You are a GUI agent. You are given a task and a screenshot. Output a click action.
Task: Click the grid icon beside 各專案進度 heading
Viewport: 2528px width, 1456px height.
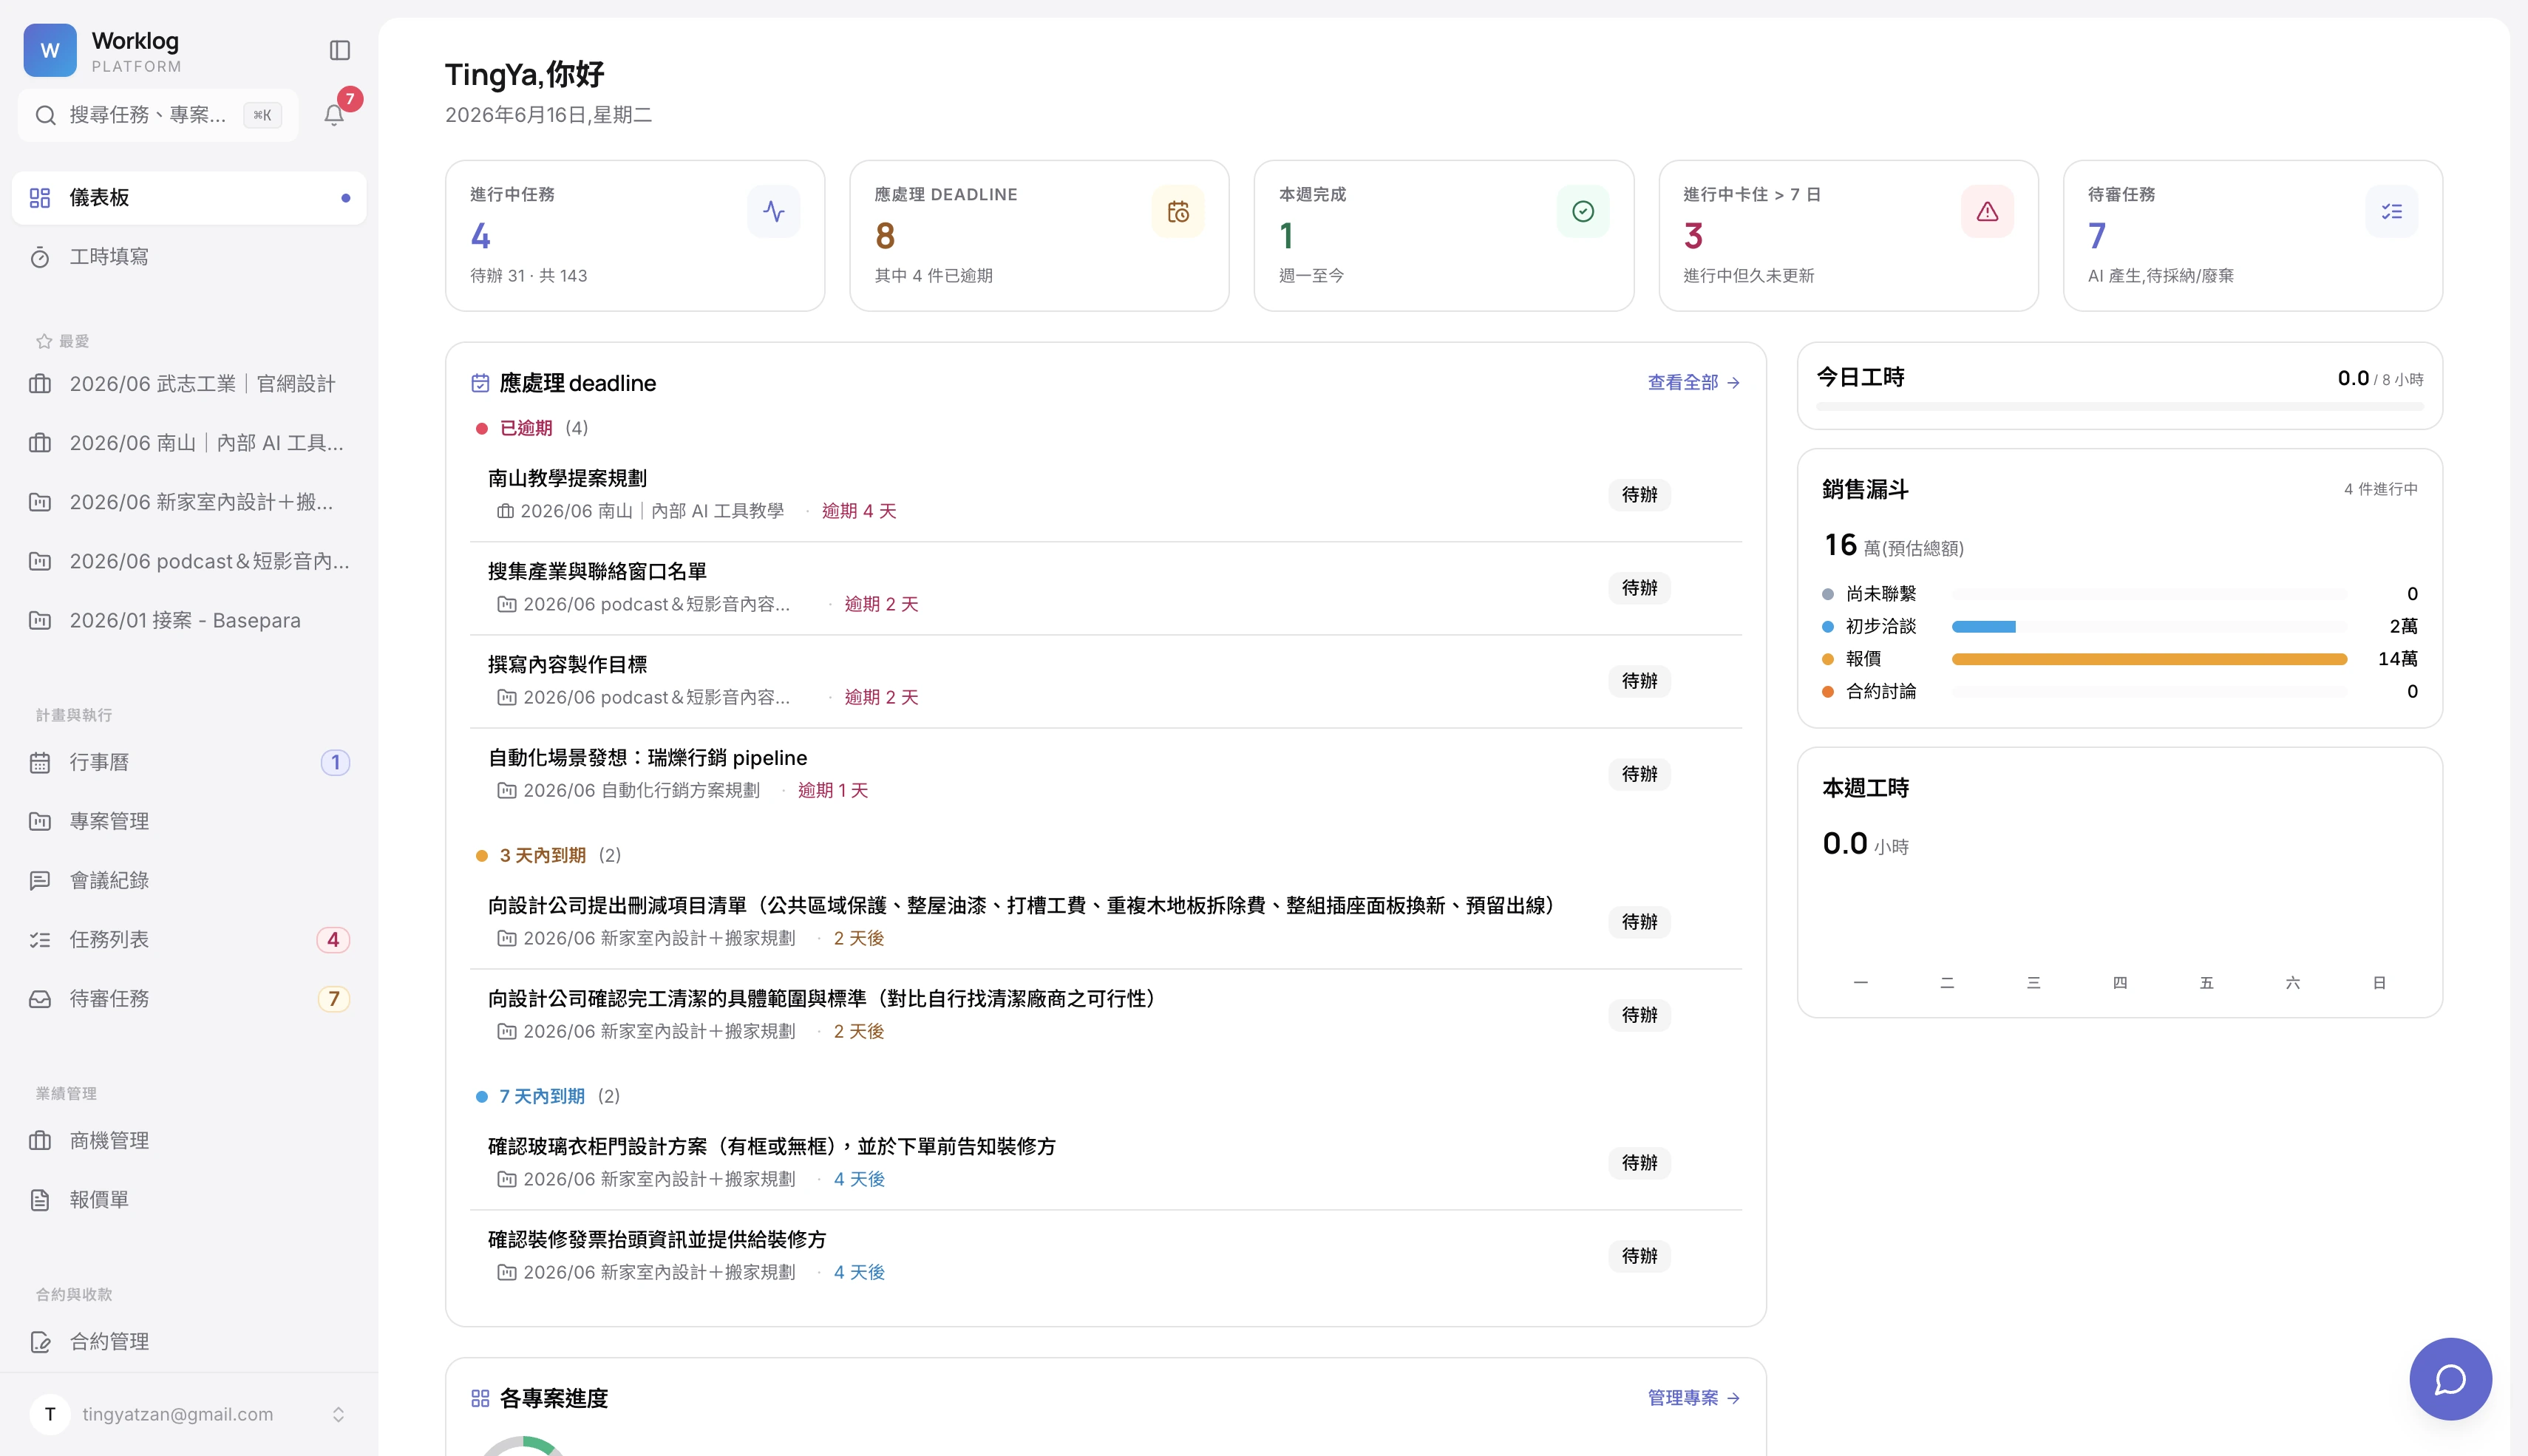point(480,1398)
